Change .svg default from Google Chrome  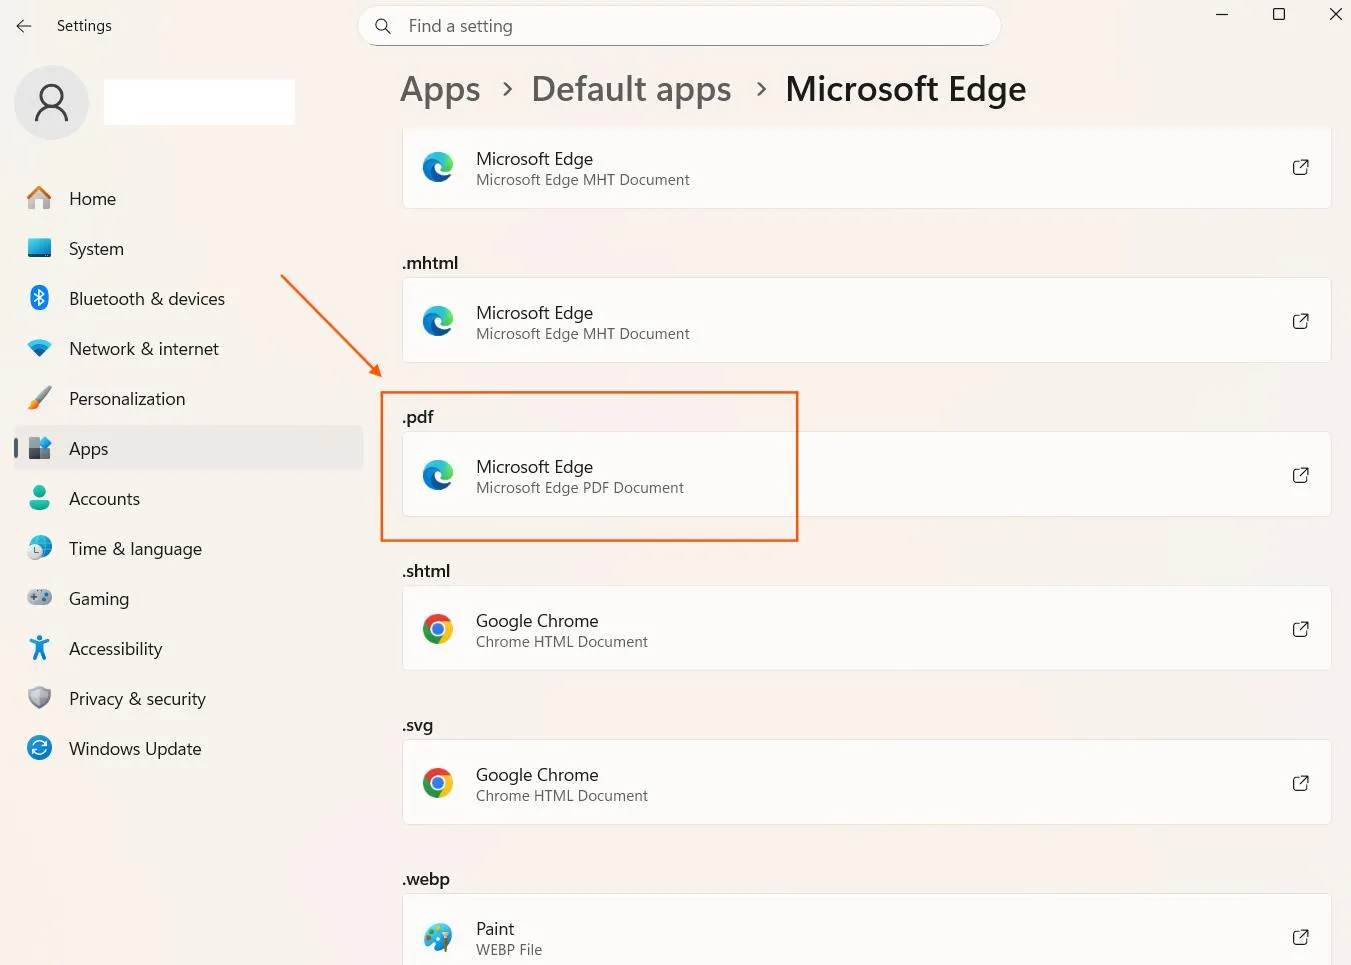pyautogui.click(x=866, y=783)
